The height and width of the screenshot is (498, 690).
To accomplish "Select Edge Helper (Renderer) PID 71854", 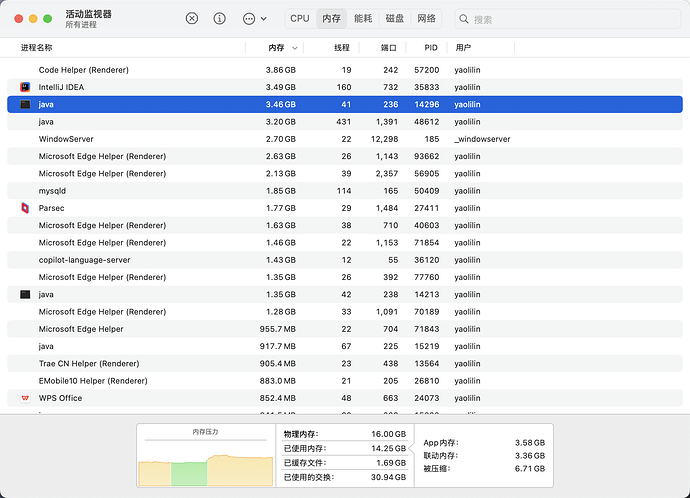I will tap(345, 242).
